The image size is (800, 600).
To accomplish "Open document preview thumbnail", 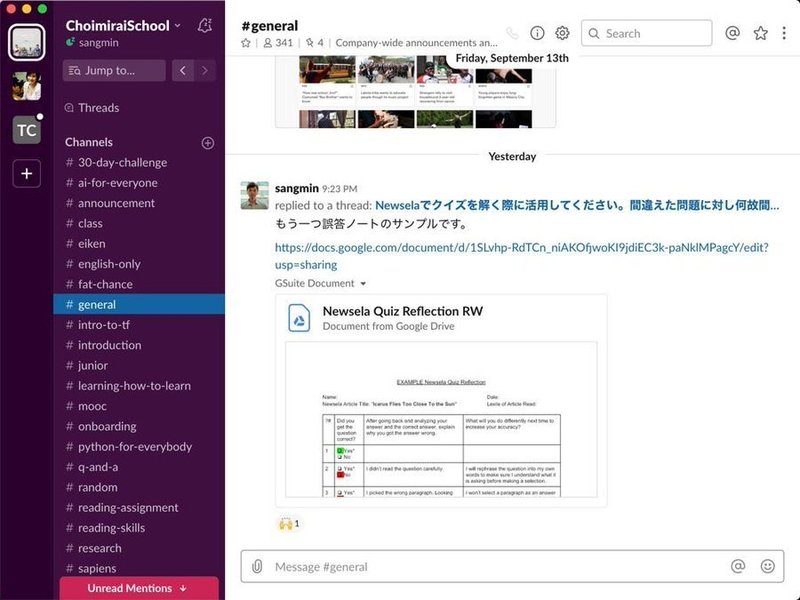I will [x=441, y=419].
